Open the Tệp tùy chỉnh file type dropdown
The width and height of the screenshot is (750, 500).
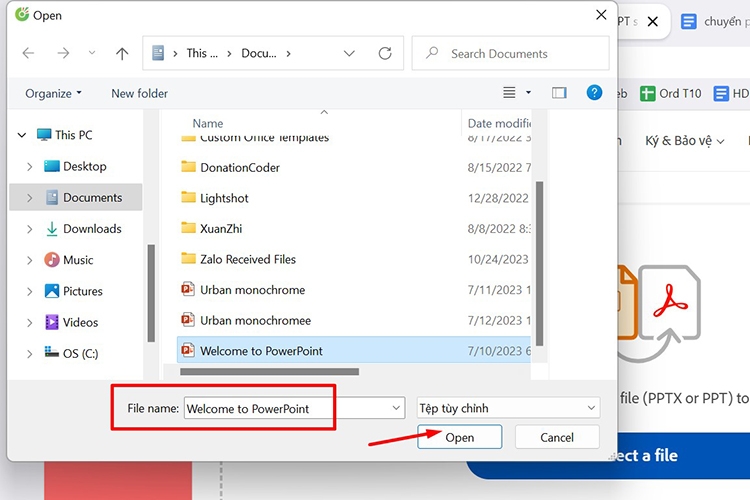[x=508, y=408]
